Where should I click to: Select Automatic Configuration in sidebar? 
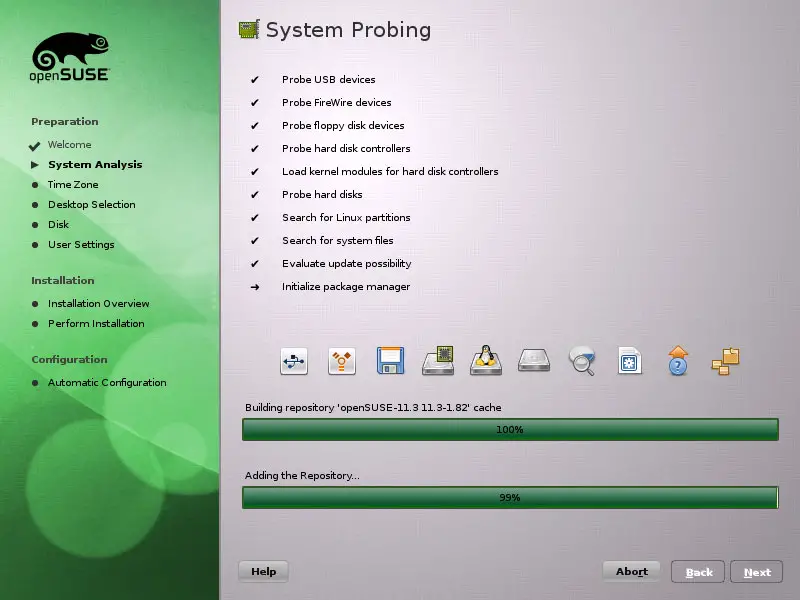107,383
